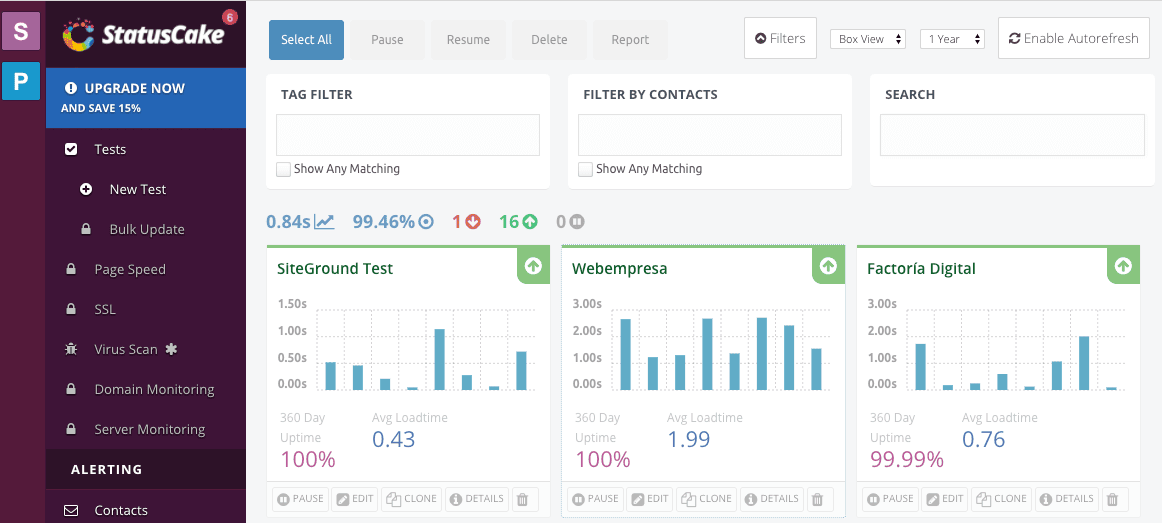Click the up status badge on Factoría Digital
Screen dimensions: 1162x523
click(1123, 266)
